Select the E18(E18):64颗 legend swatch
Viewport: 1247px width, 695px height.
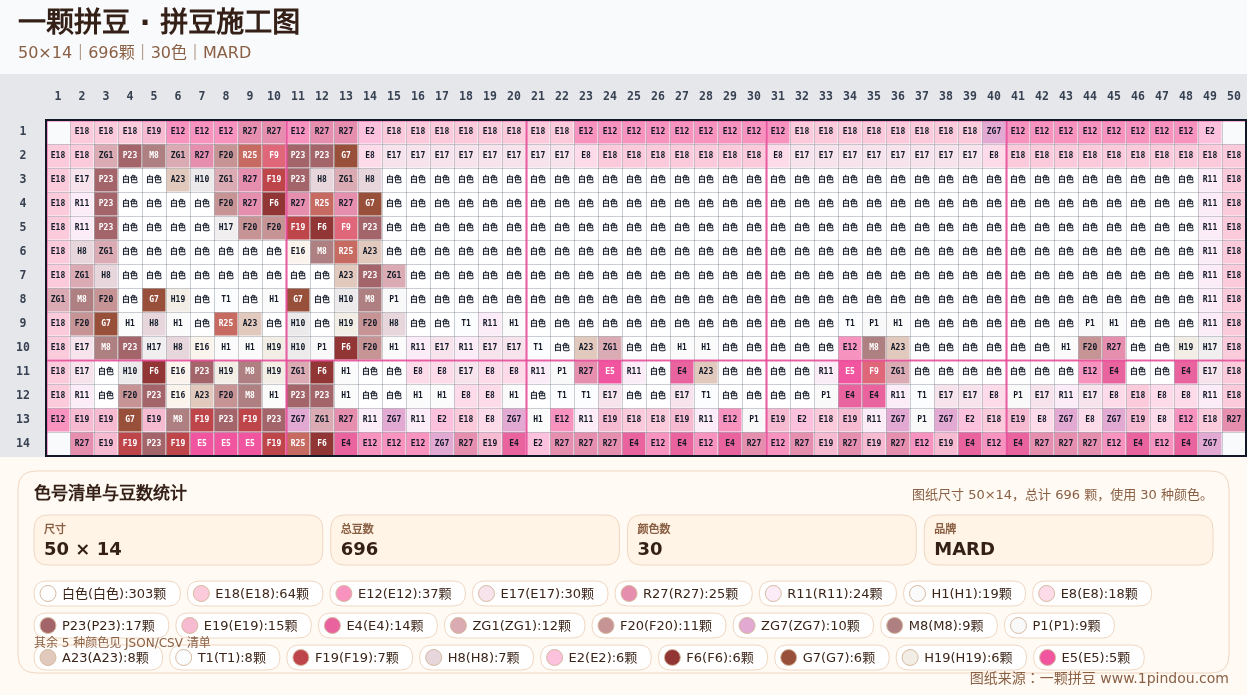click(255, 593)
